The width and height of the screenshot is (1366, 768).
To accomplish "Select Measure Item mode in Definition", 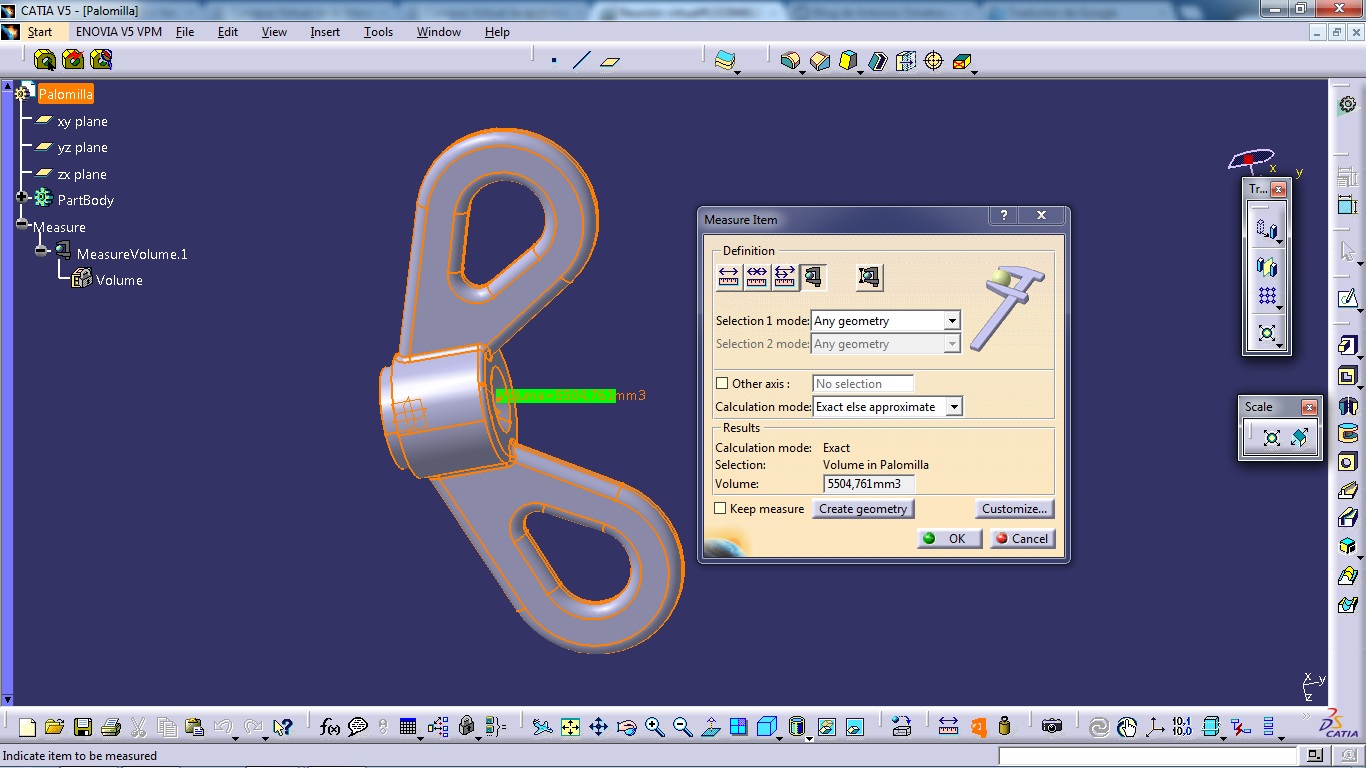I will (813, 277).
